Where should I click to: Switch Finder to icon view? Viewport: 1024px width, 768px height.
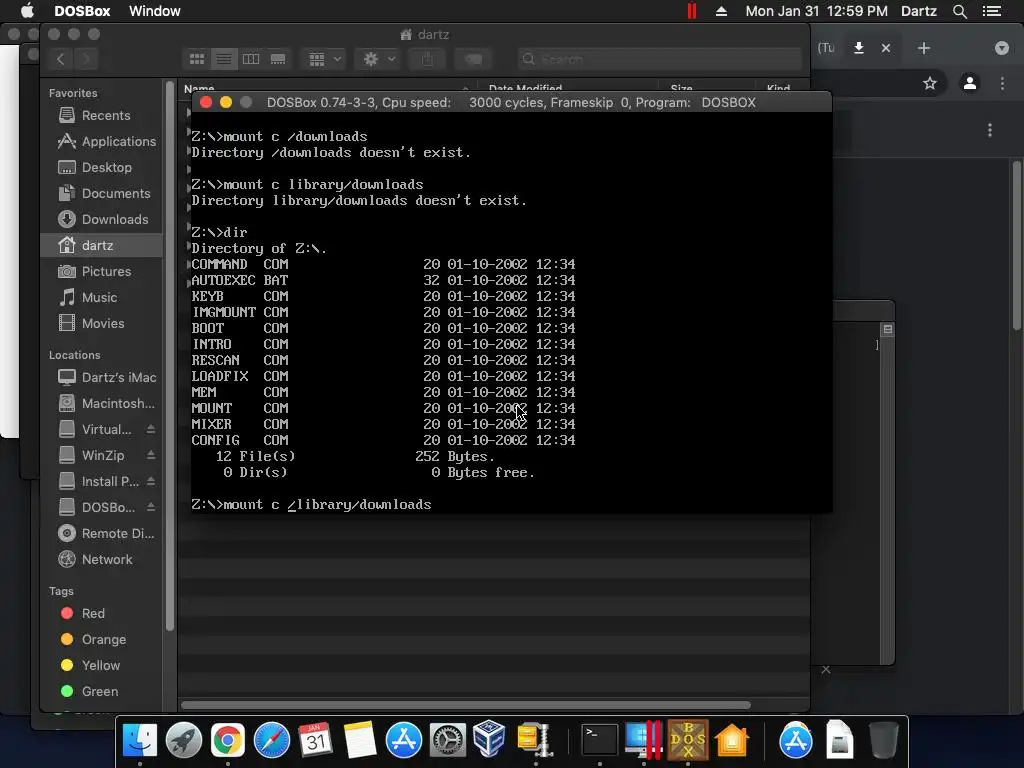point(197,59)
